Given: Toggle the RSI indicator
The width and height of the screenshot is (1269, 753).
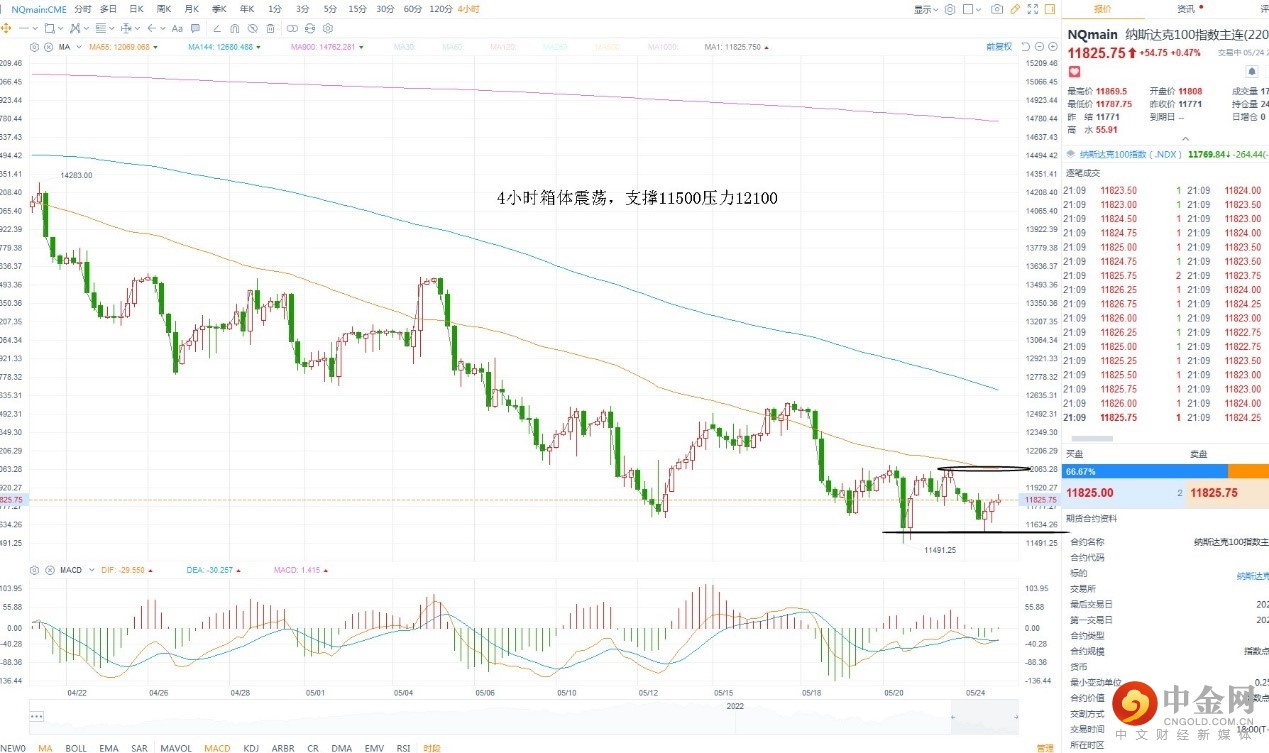Looking at the screenshot, I should click(x=403, y=747).
